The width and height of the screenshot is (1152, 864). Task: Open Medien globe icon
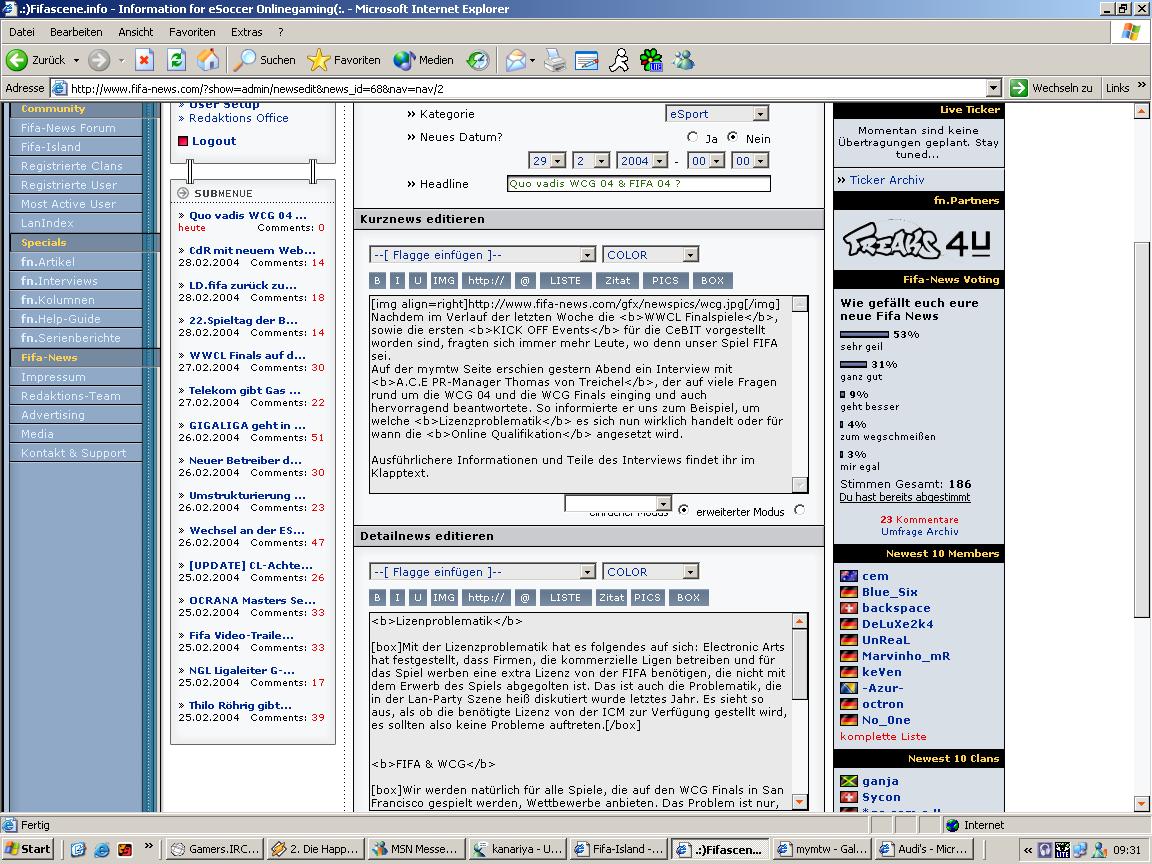pos(404,60)
